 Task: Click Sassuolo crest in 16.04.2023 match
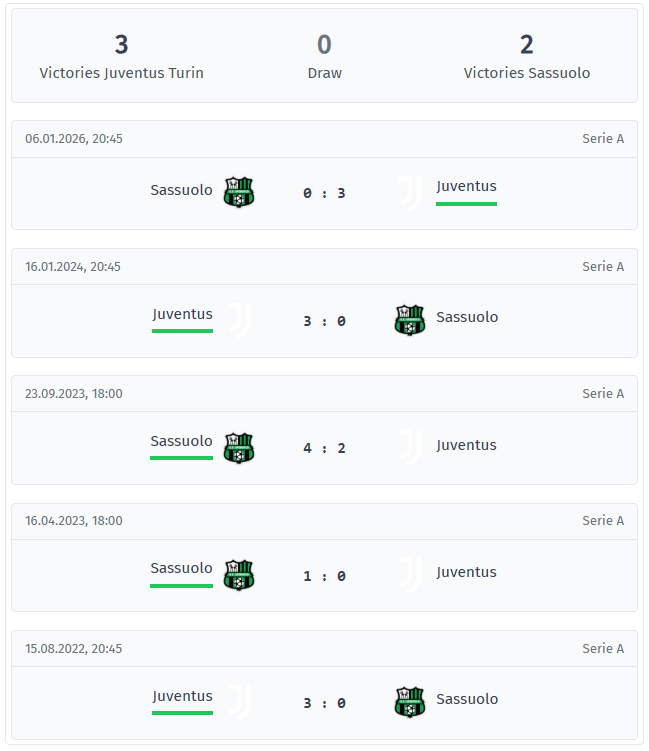pos(239,574)
